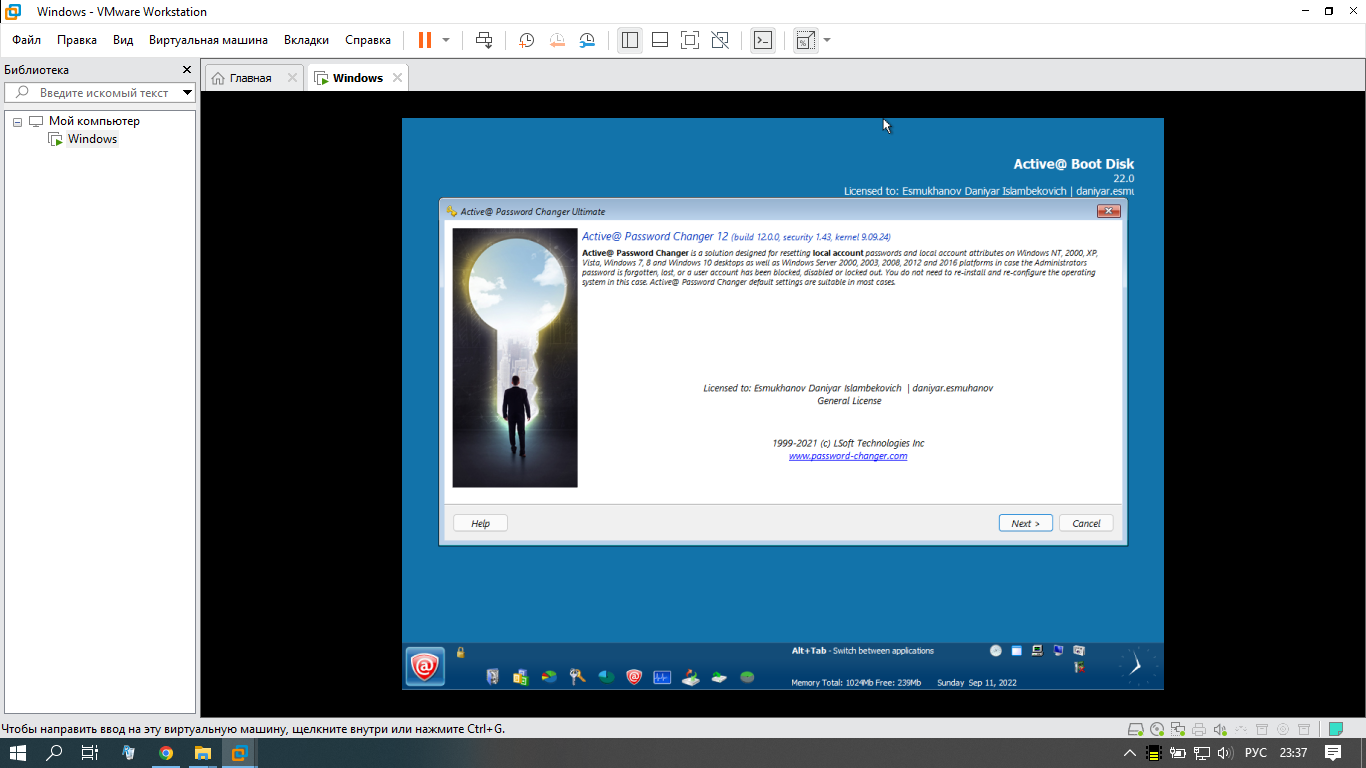Launch the colored files taskbar icon

(x=520, y=677)
